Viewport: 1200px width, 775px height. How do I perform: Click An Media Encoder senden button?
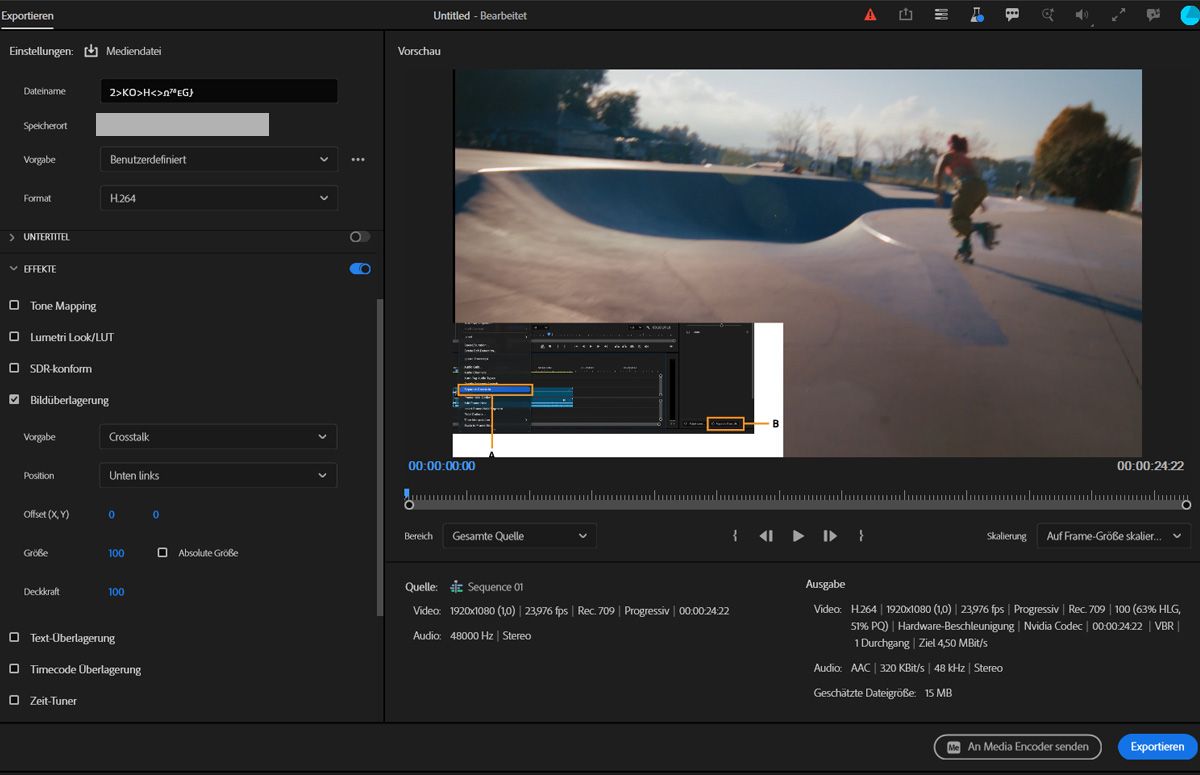pyautogui.click(x=1018, y=746)
